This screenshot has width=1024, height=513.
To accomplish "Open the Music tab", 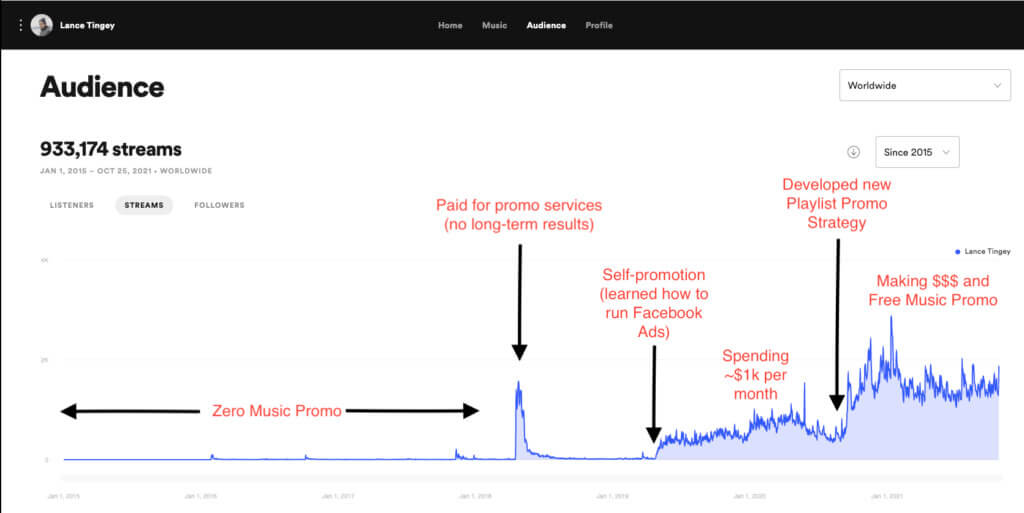I will [494, 25].
